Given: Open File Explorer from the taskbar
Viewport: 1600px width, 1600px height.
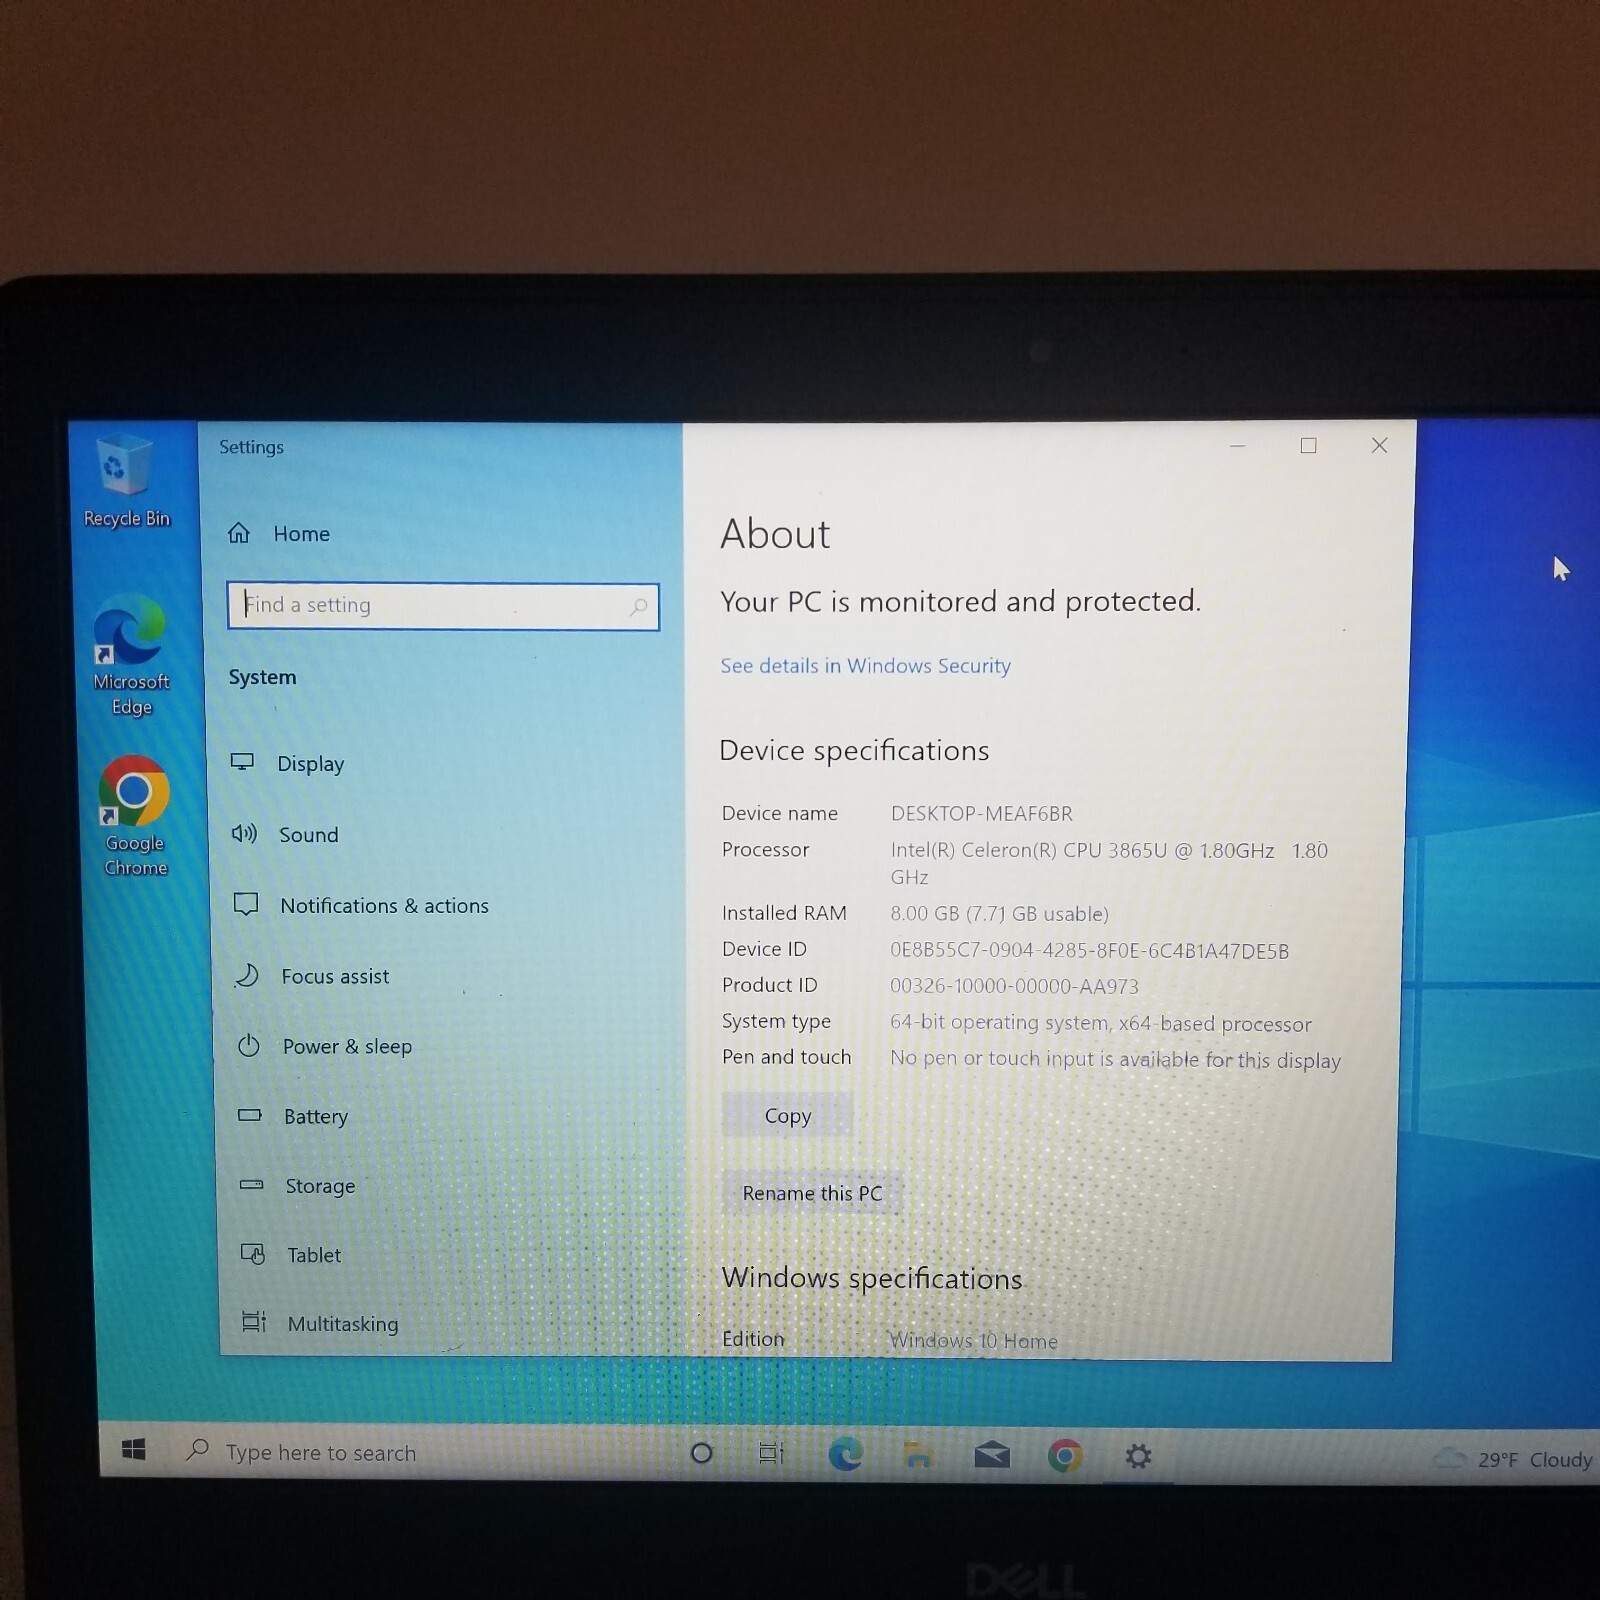Looking at the screenshot, I should click(x=918, y=1455).
